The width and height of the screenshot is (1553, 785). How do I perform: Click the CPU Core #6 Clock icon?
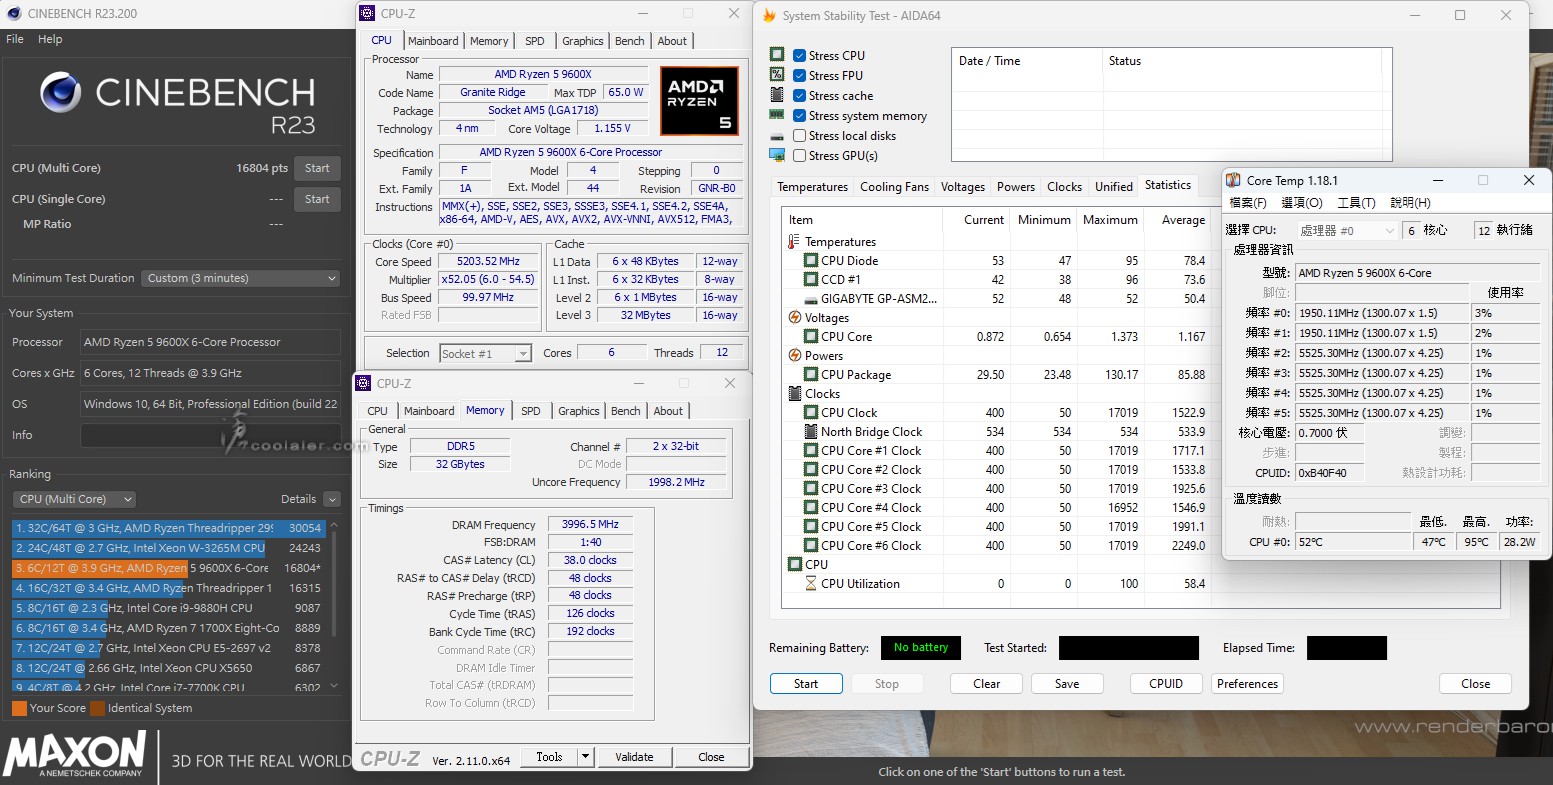tap(811, 546)
